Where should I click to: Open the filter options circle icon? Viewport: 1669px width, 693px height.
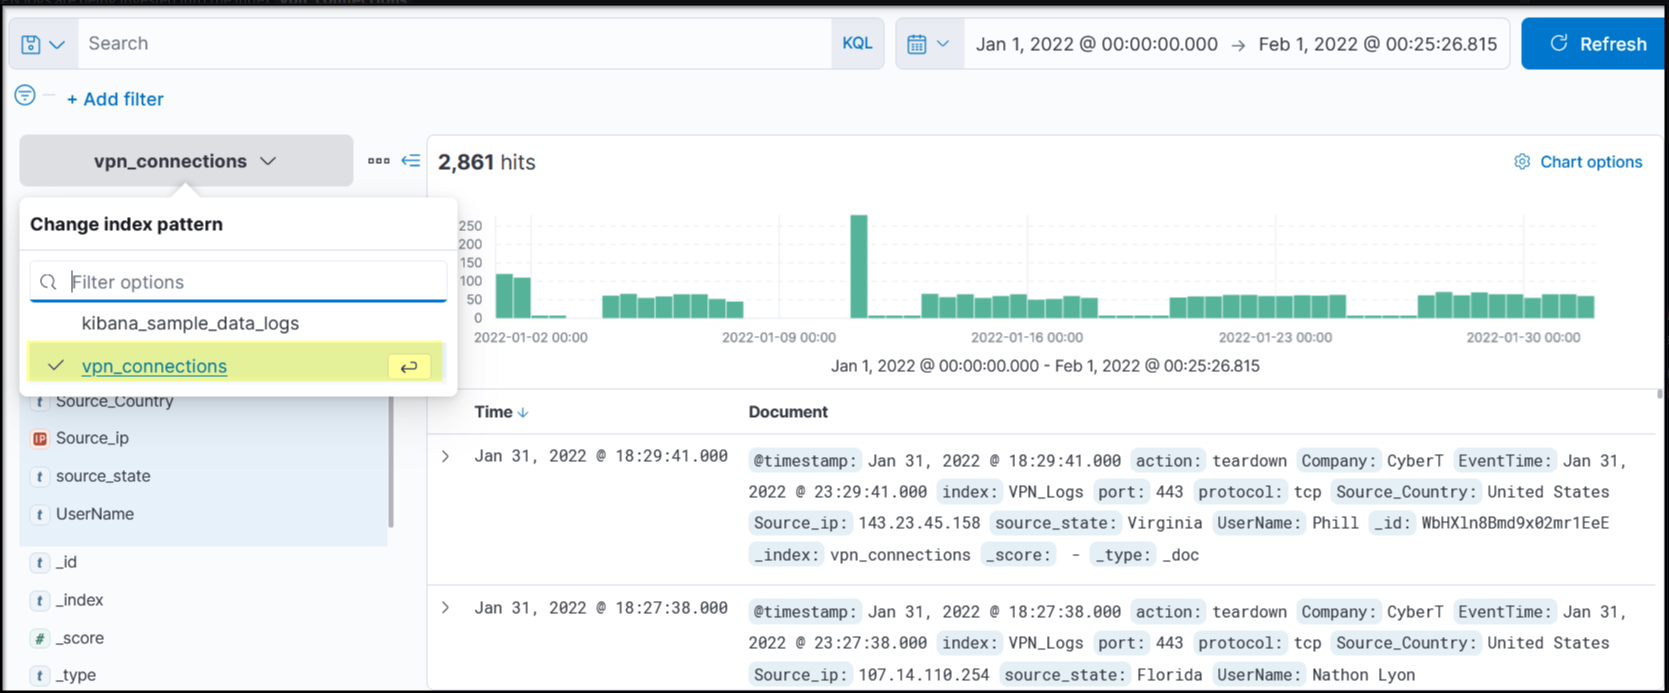[x=25, y=95]
